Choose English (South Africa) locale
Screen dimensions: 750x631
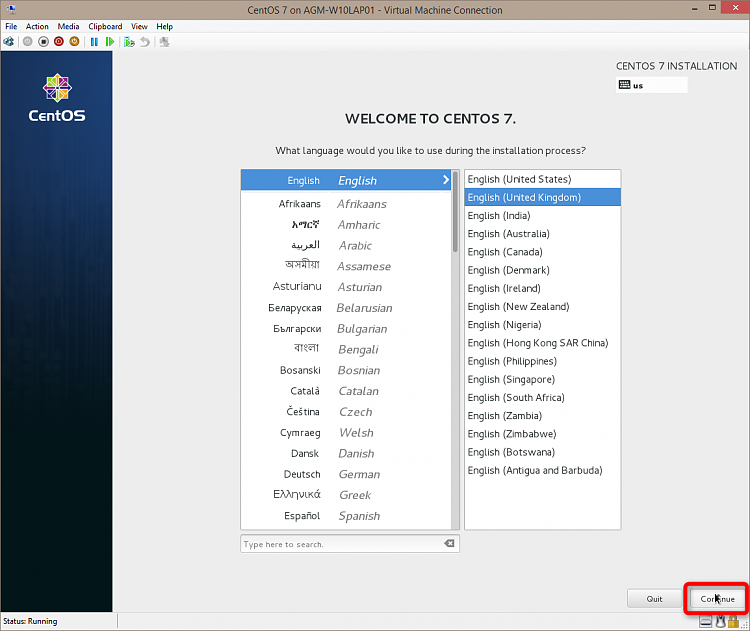(542, 397)
